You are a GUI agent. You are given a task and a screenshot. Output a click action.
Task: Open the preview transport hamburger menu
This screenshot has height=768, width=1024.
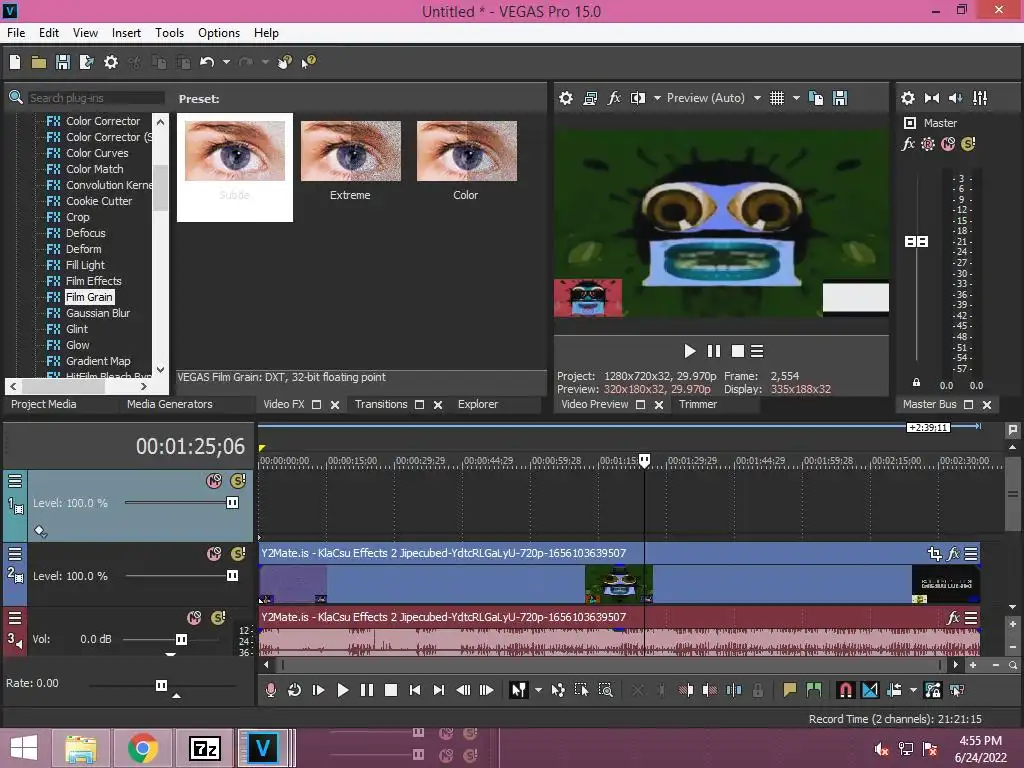click(x=757, y=351)
